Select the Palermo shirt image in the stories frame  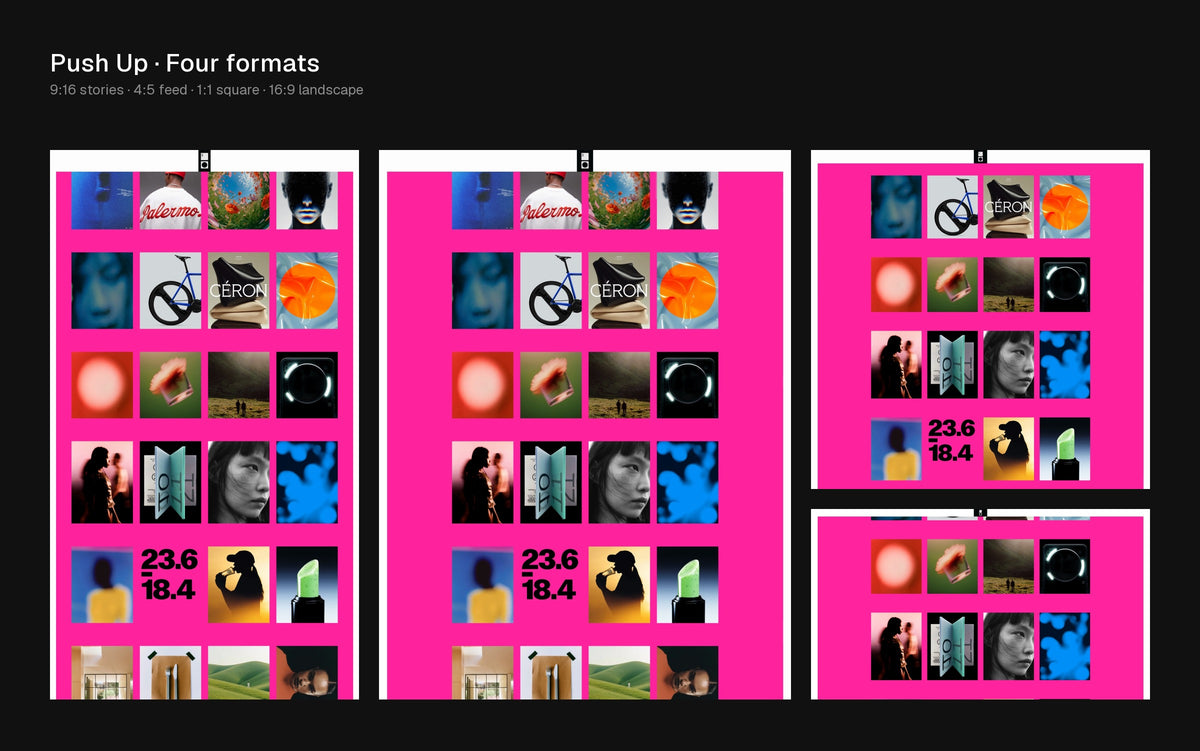170,200
